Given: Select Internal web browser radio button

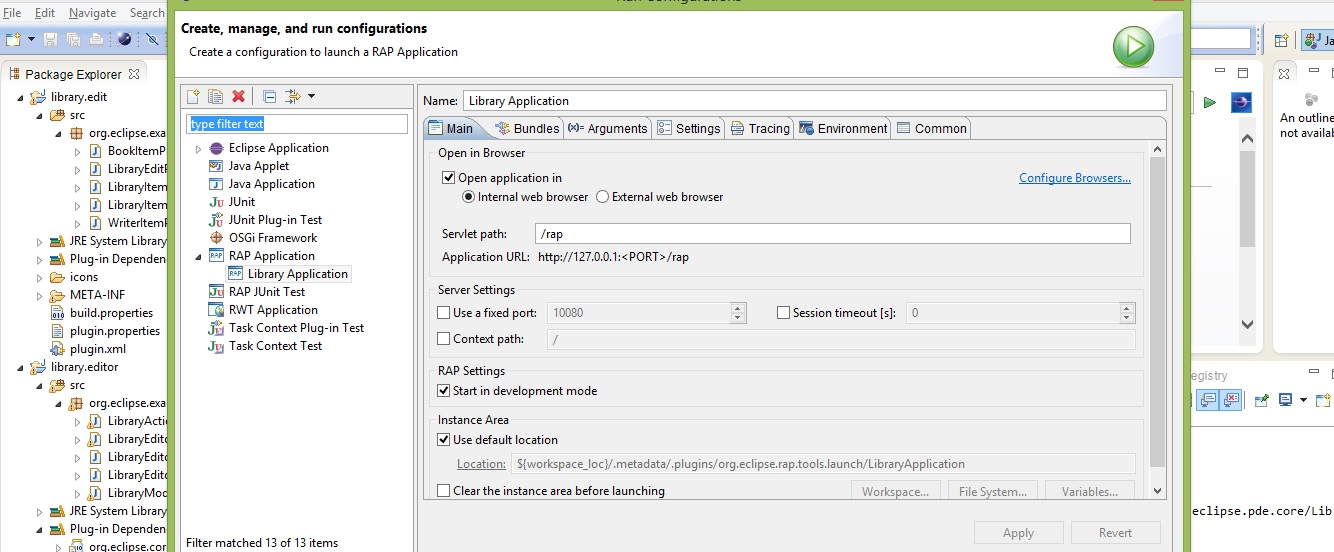Looking at the screenshot, I should click(467, 197).
